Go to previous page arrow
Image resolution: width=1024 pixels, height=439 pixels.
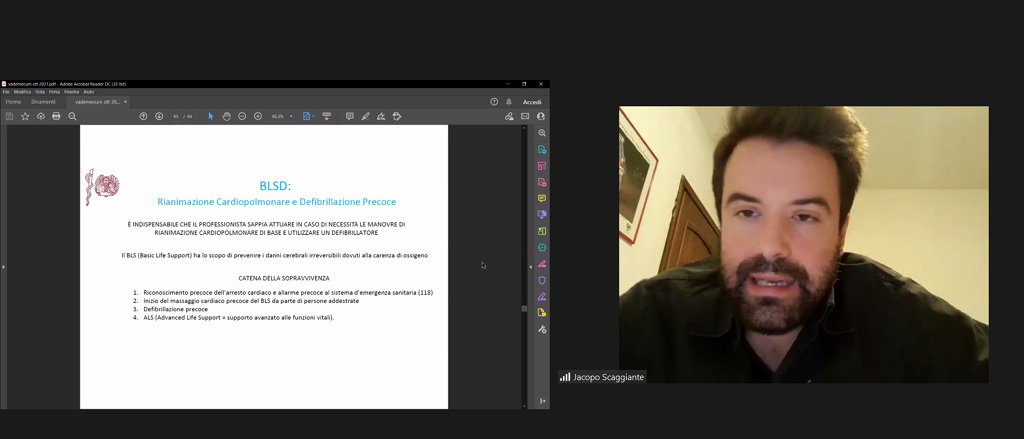point(143,116)
